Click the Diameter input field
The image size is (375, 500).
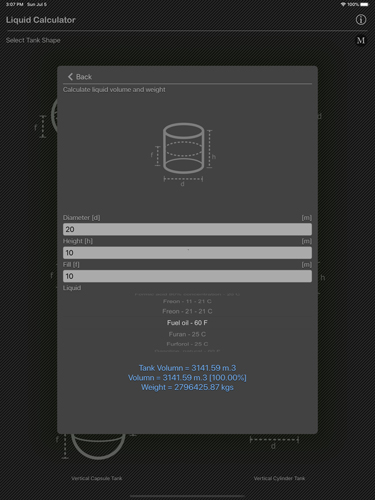(x=187, y=229)
